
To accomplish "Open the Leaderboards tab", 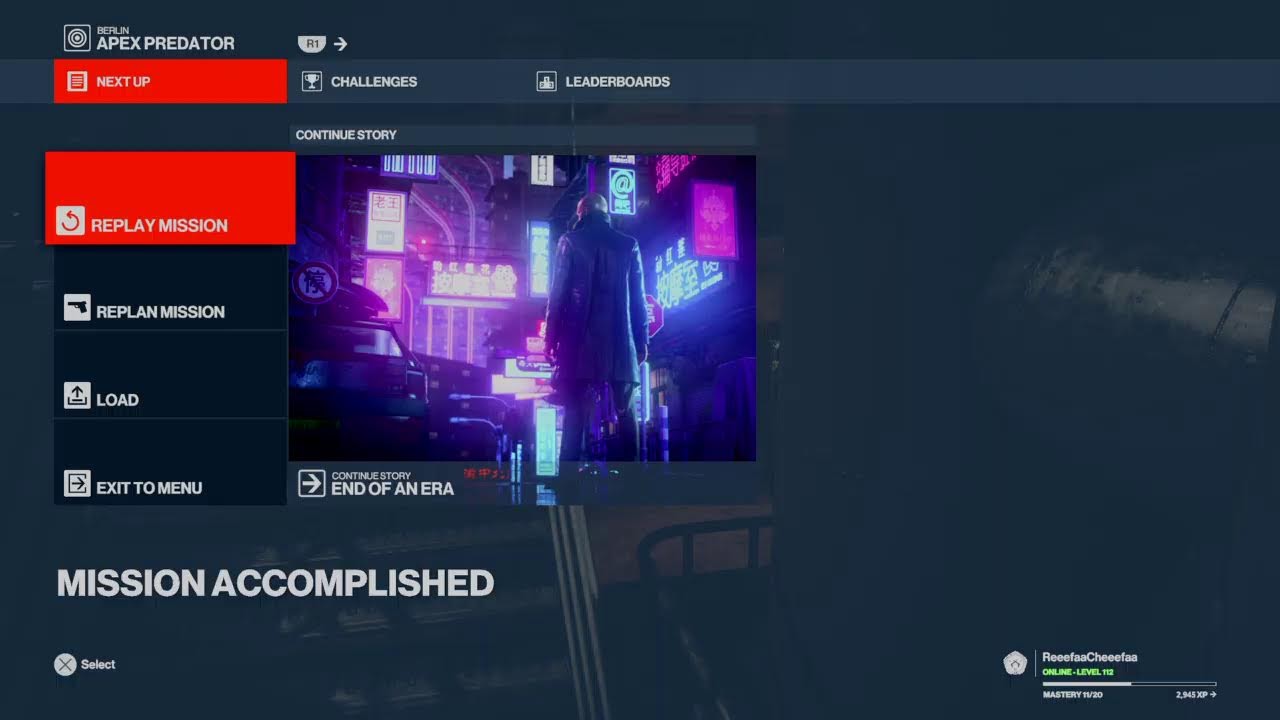I will point(603,81).
